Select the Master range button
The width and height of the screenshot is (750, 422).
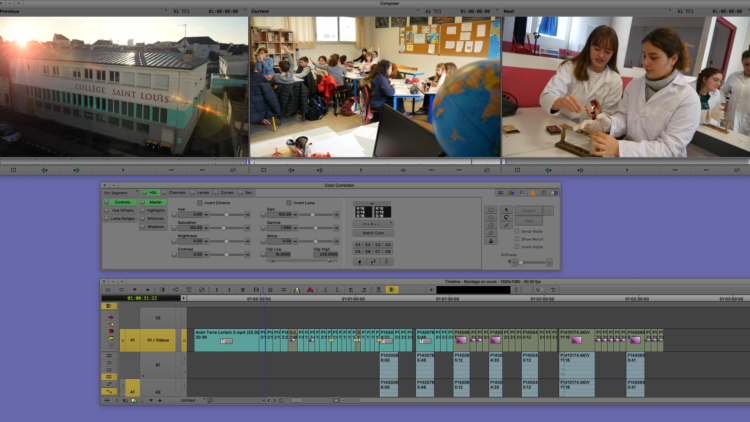(155, 202)
